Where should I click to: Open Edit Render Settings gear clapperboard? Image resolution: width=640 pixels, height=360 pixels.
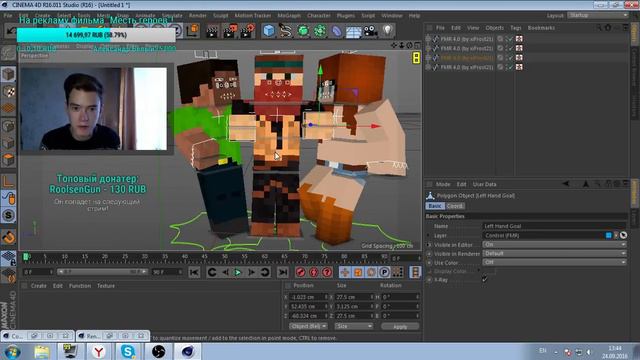pos(247,31)
